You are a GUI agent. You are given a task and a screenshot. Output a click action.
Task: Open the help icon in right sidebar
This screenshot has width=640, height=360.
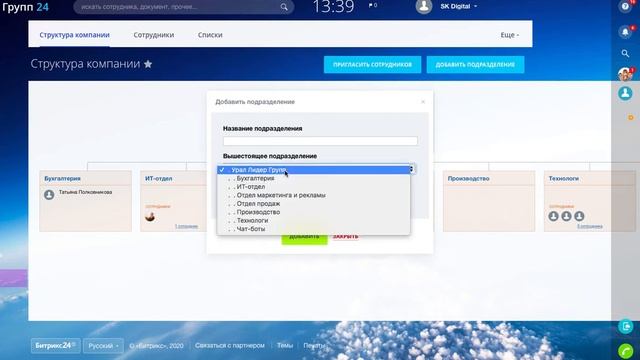tap(625, 6)
